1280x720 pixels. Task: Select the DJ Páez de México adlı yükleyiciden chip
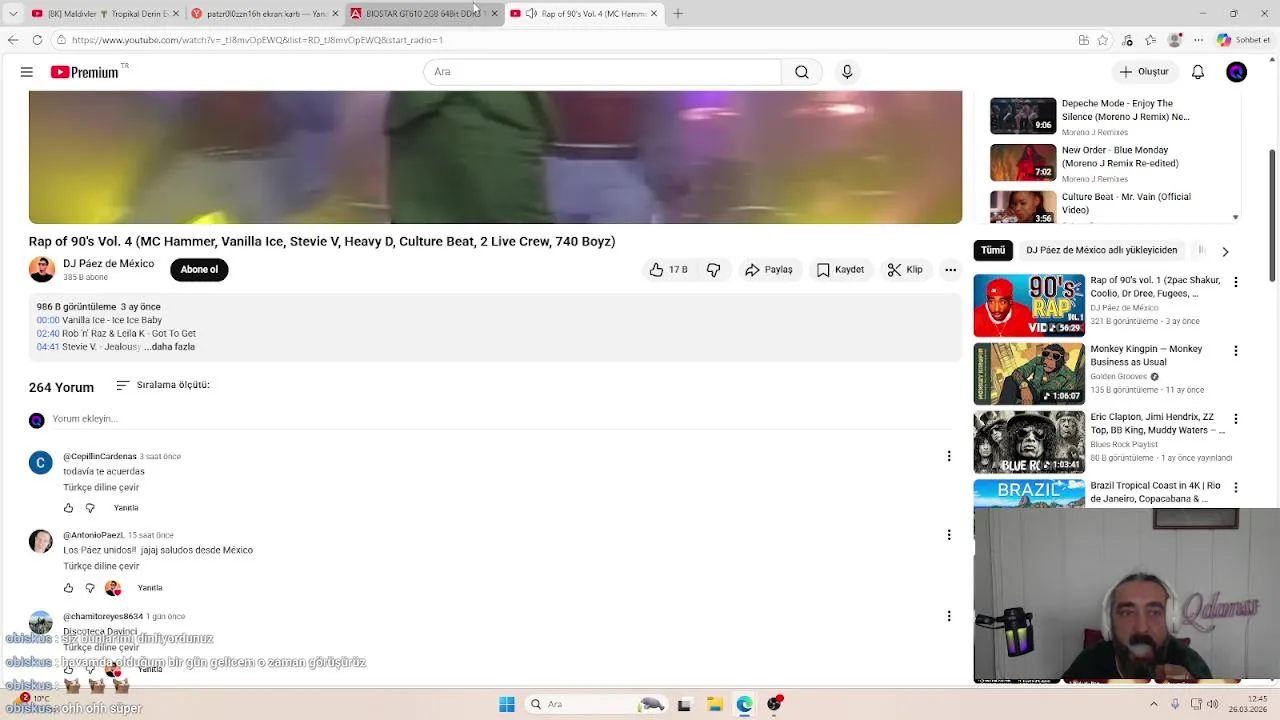click(1101, 250)
